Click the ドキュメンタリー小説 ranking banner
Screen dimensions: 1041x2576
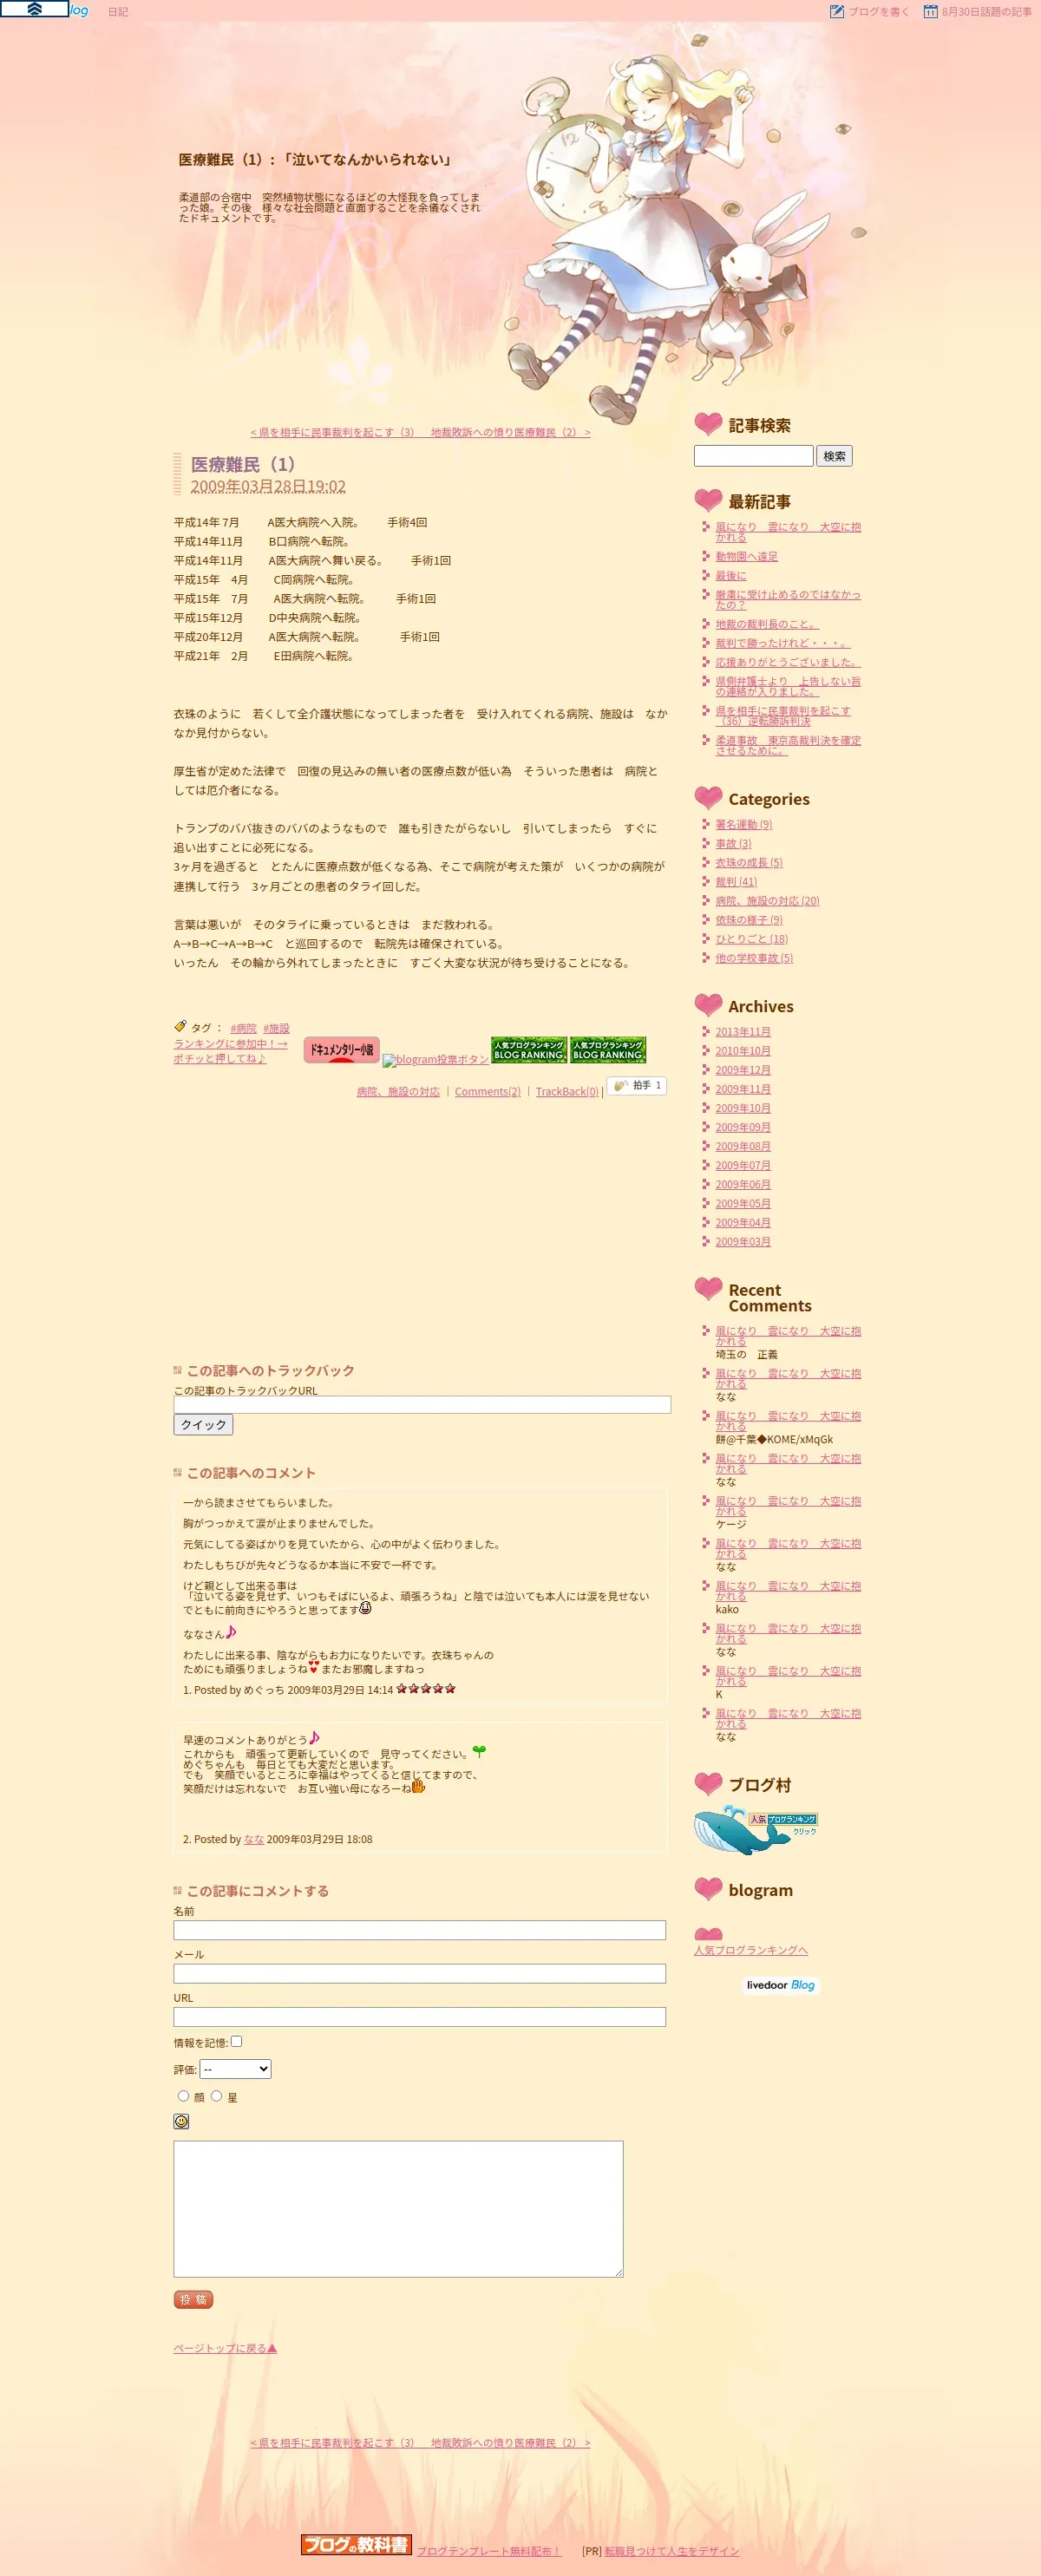pos(341,1049)
